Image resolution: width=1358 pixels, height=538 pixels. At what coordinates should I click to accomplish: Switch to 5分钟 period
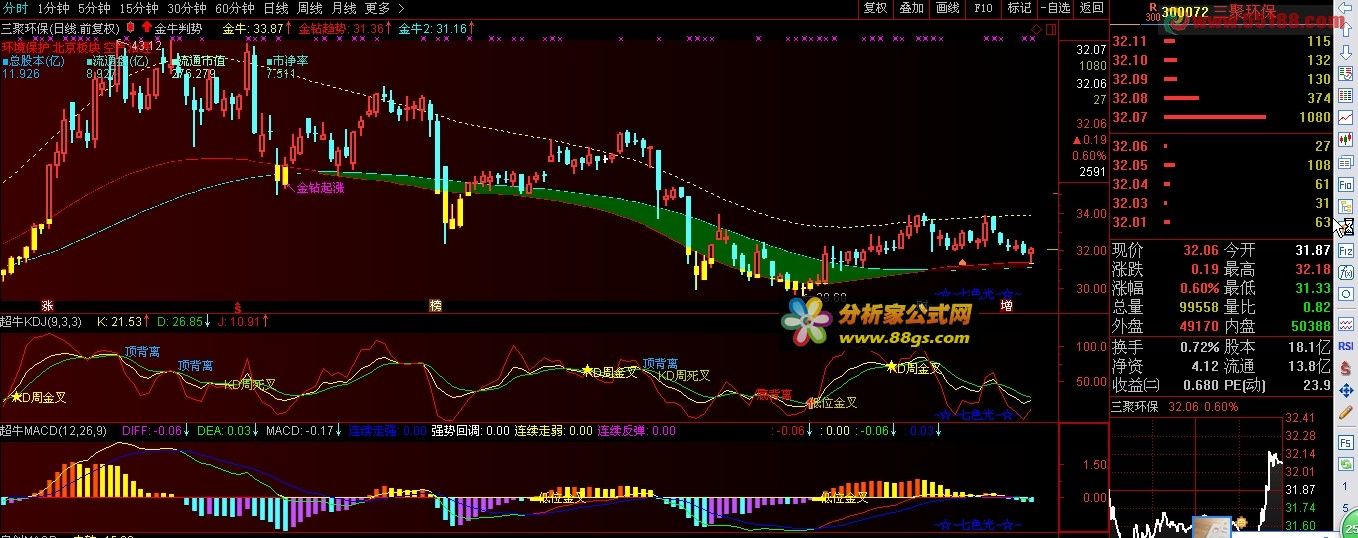(94, 8)
